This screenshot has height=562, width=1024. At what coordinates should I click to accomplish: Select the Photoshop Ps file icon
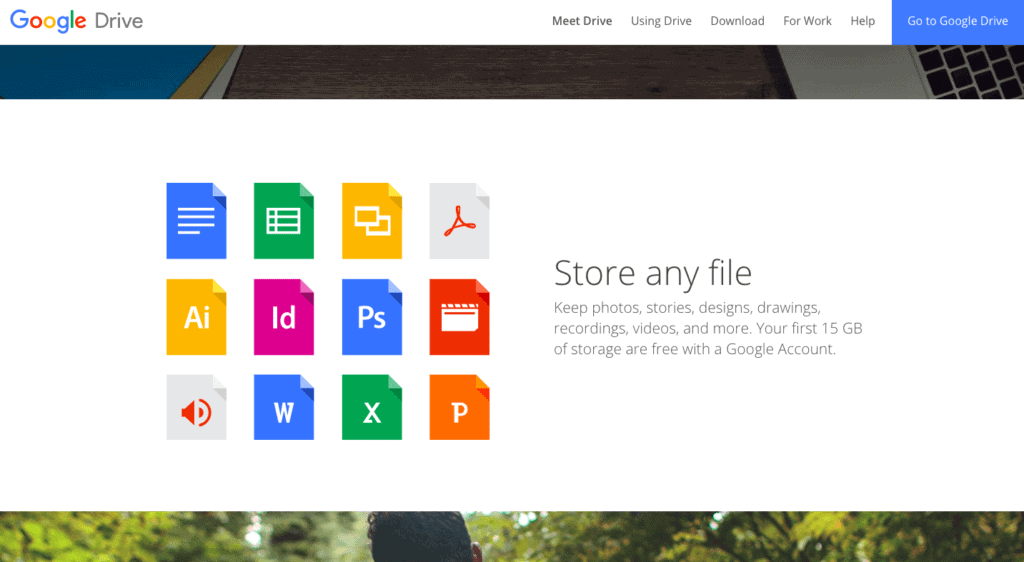(372, 317)
